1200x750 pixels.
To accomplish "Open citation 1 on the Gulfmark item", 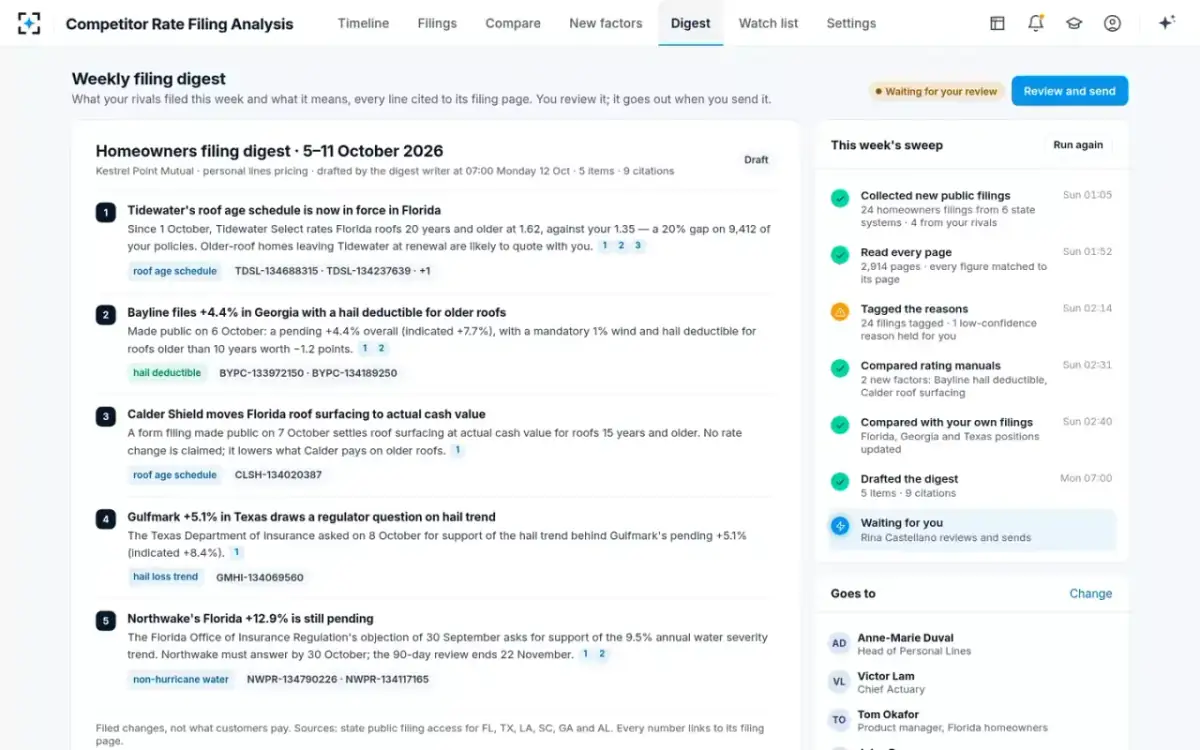I will [x=237, y=552].
